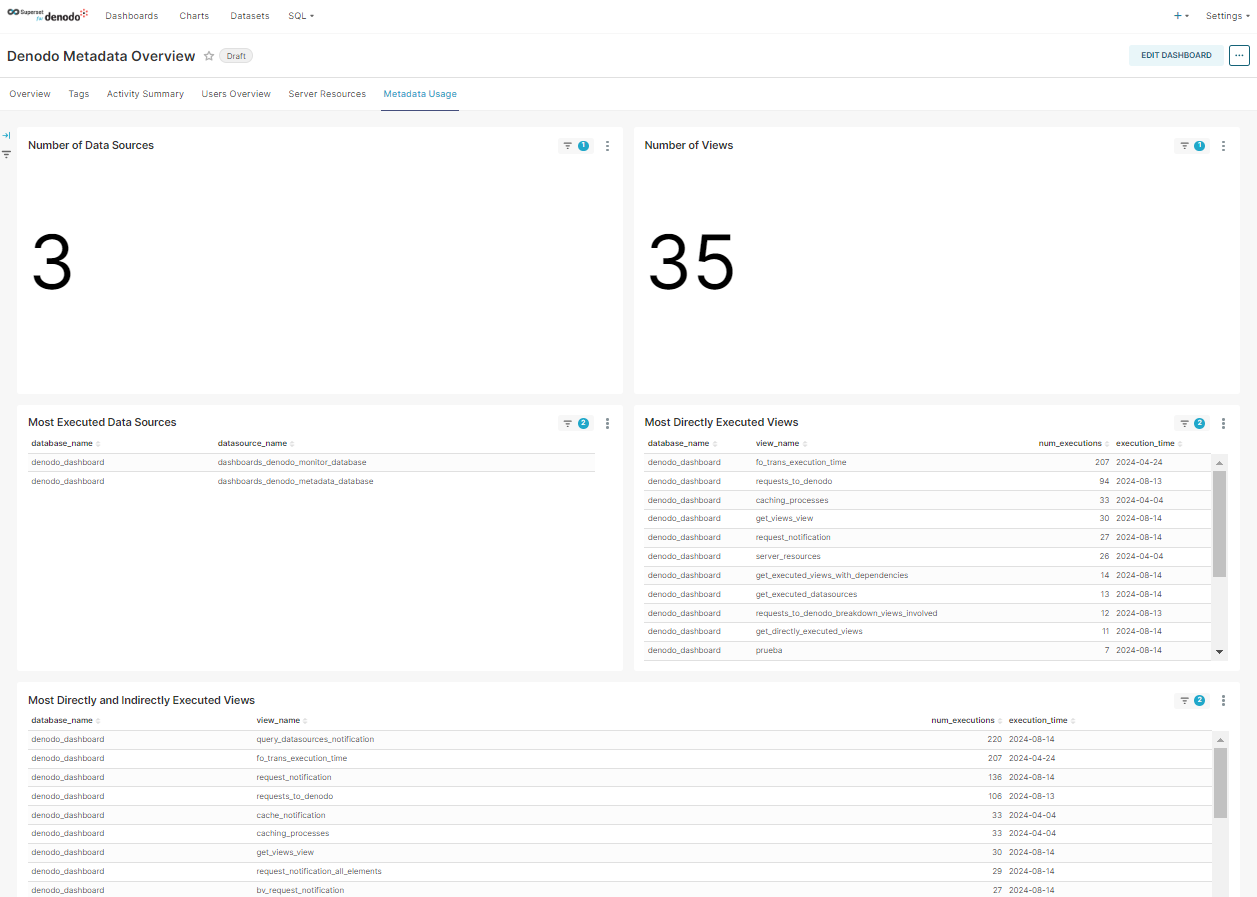
Task: Select dashboards_denodo_monitor_database cell
Action: coord(292,463)
